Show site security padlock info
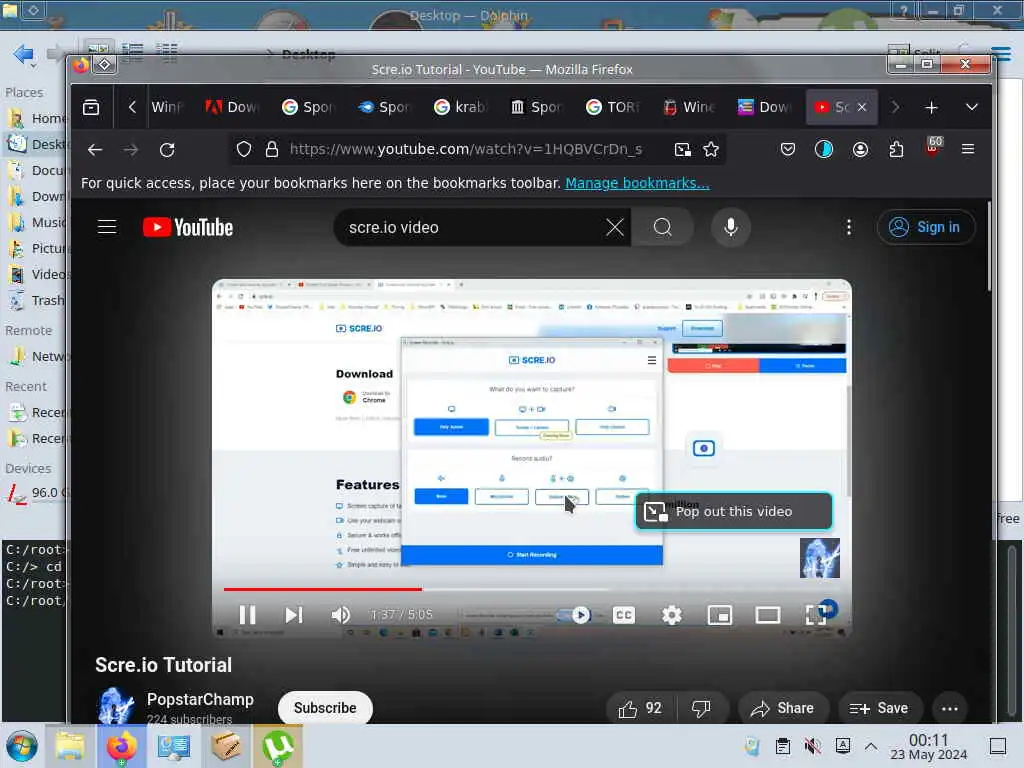The height and width of the screenshot is (768, 1024). [x=272, y=150]
